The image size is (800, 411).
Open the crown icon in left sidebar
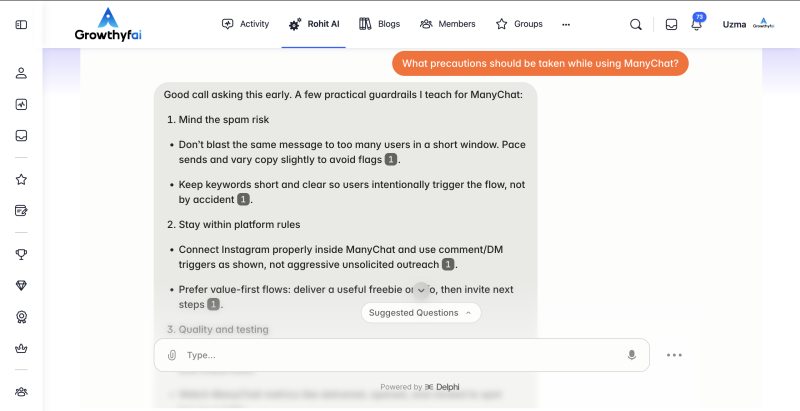click(x=21, y=348)
